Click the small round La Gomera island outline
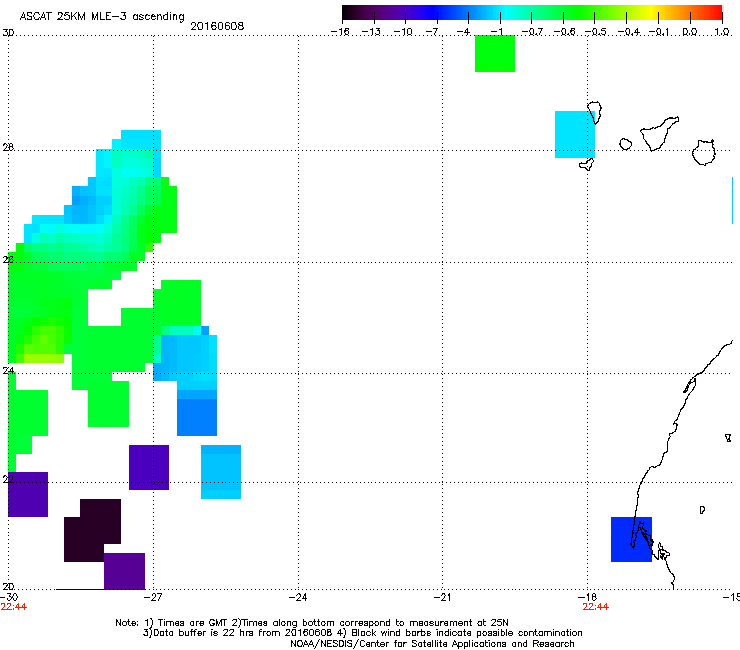The width and height of the screenshot is (740, 650). coord(625,144)
